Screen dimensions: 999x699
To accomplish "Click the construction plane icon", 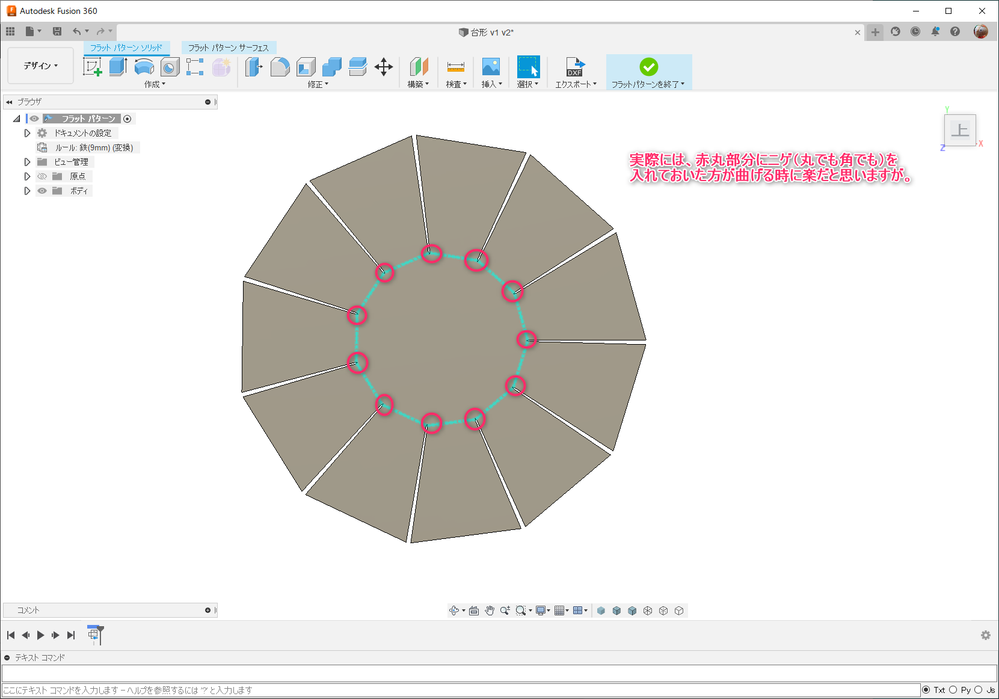I will pyautogui.click(x=419, y=67).
